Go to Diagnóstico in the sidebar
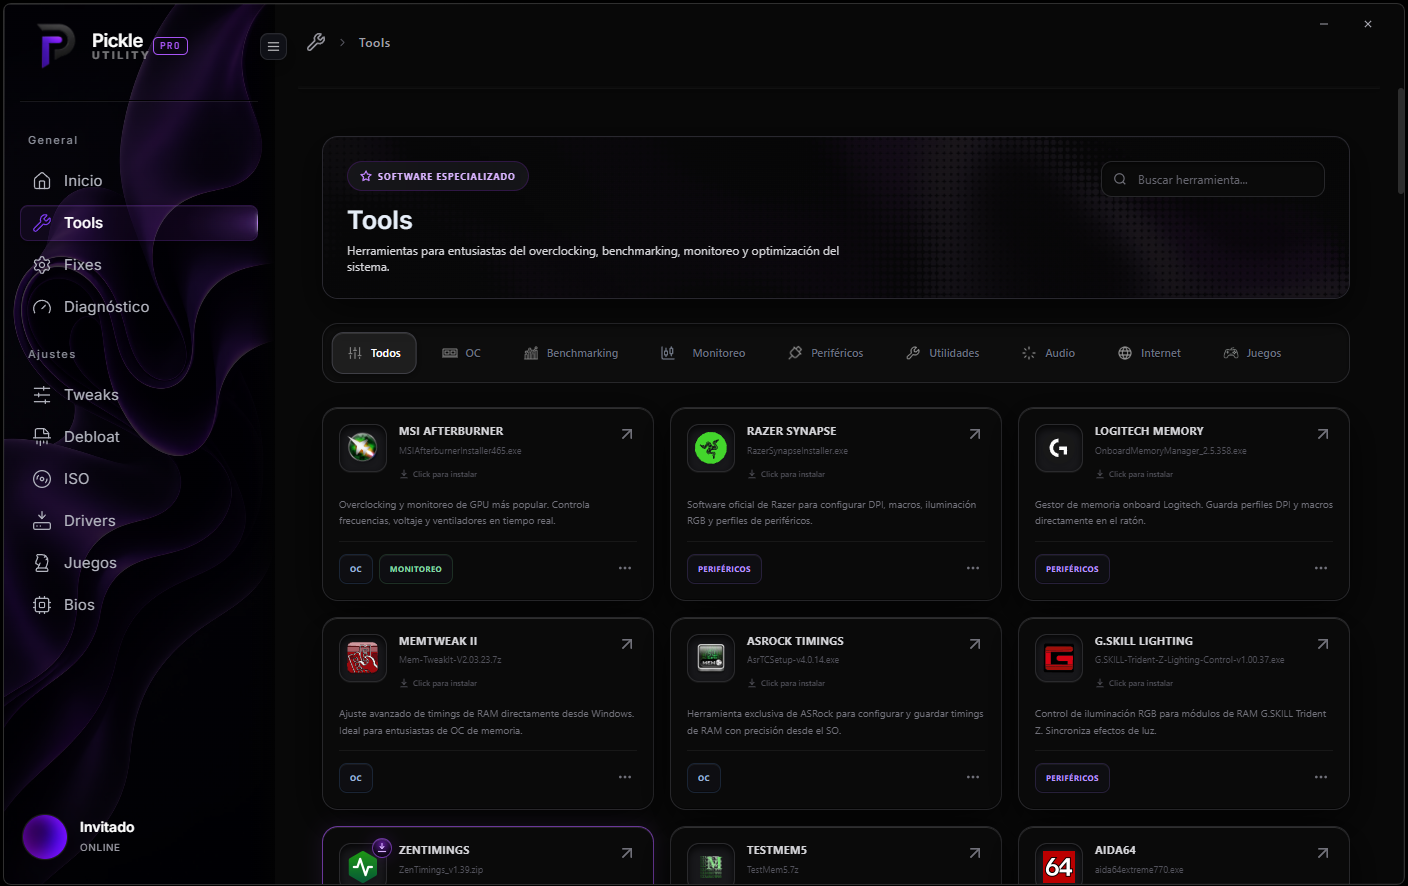1408x886 pixels. tap(139, 307)
